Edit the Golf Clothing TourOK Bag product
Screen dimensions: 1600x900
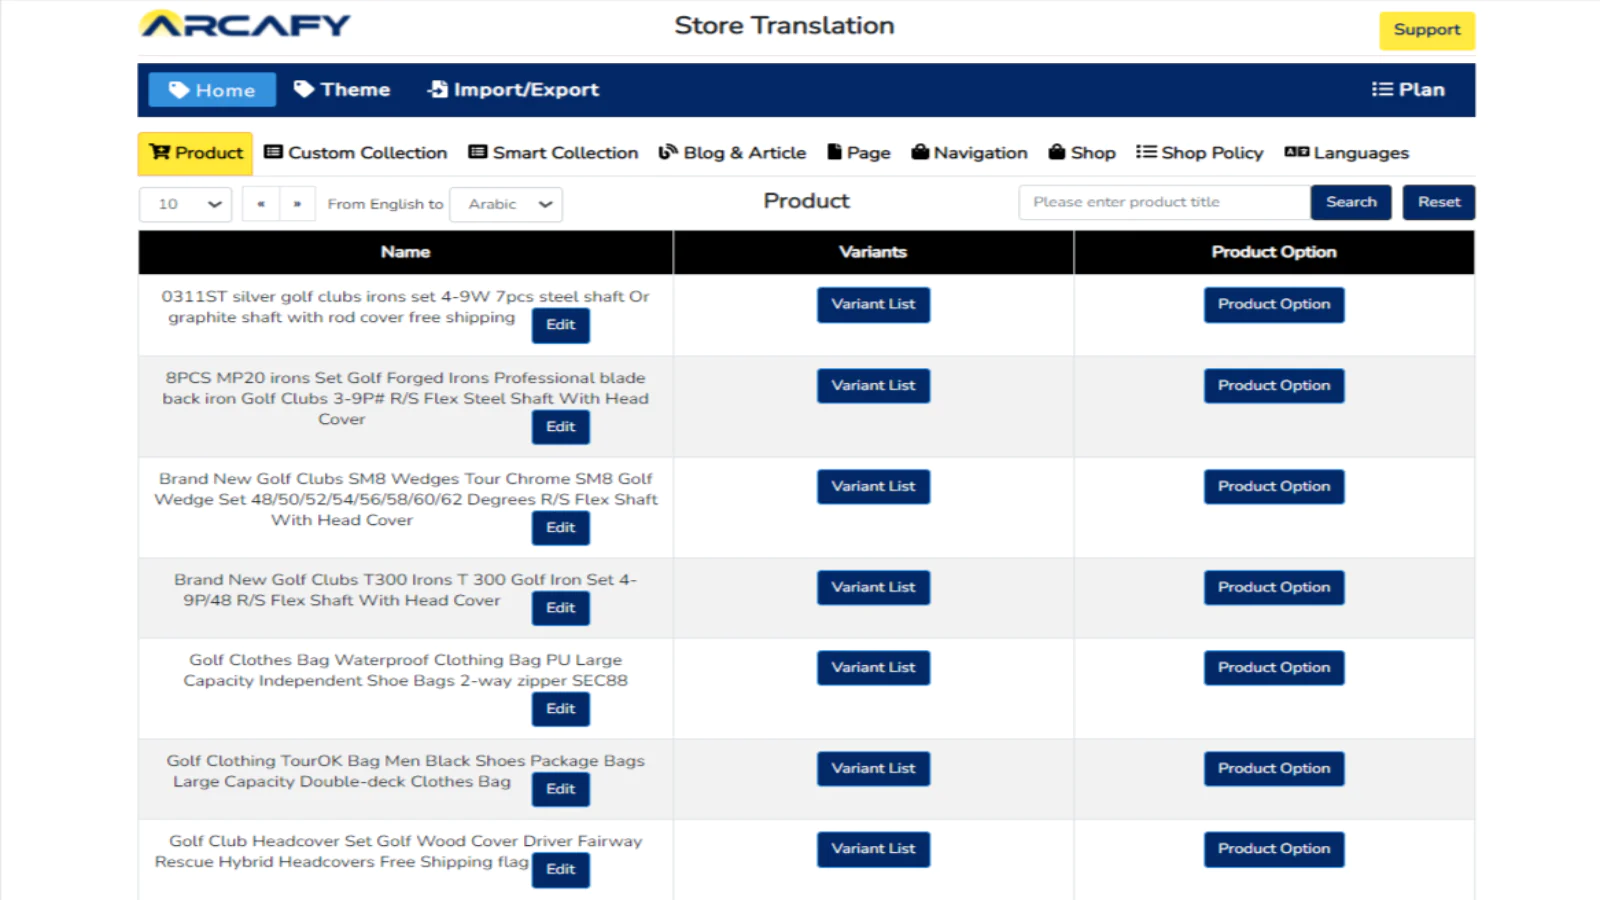(561, 789)
